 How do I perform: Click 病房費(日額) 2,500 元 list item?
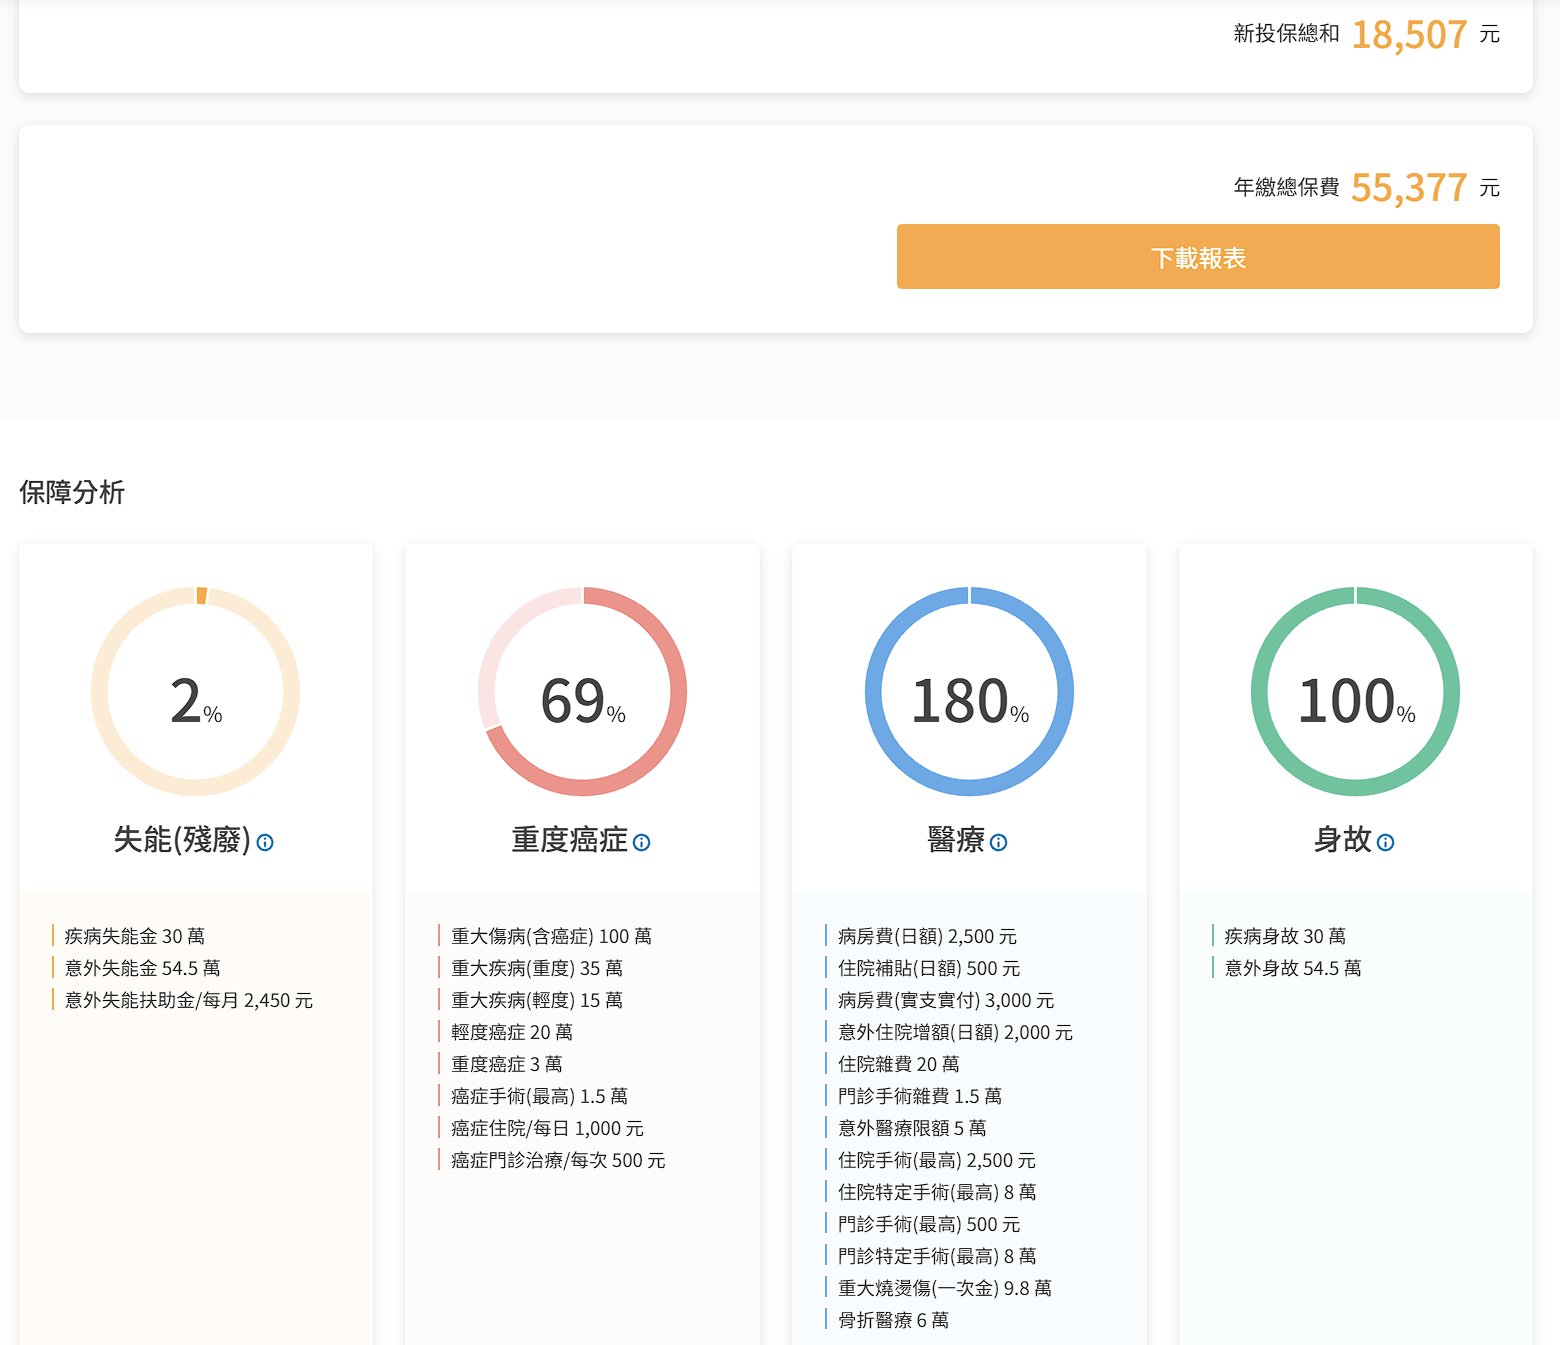click(927, 936)
